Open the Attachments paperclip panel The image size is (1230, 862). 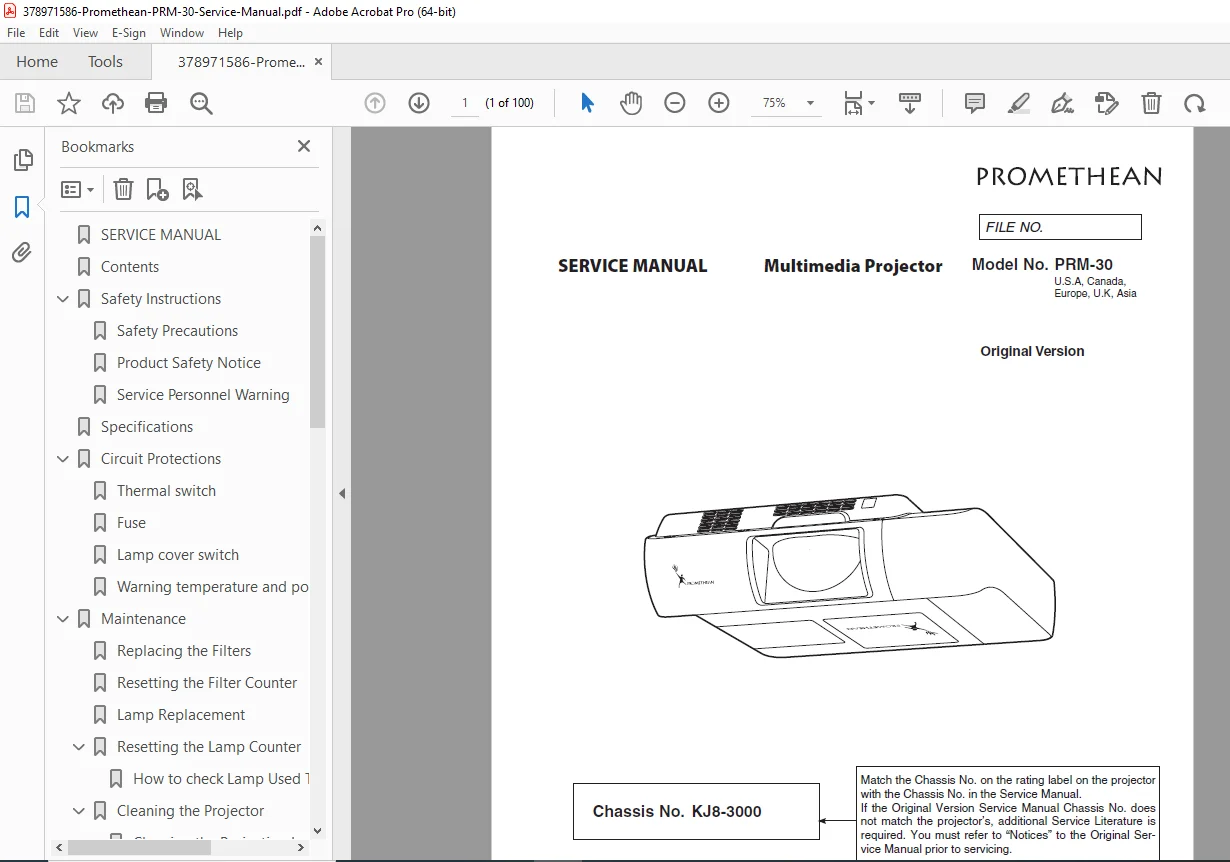coord(21,253)
